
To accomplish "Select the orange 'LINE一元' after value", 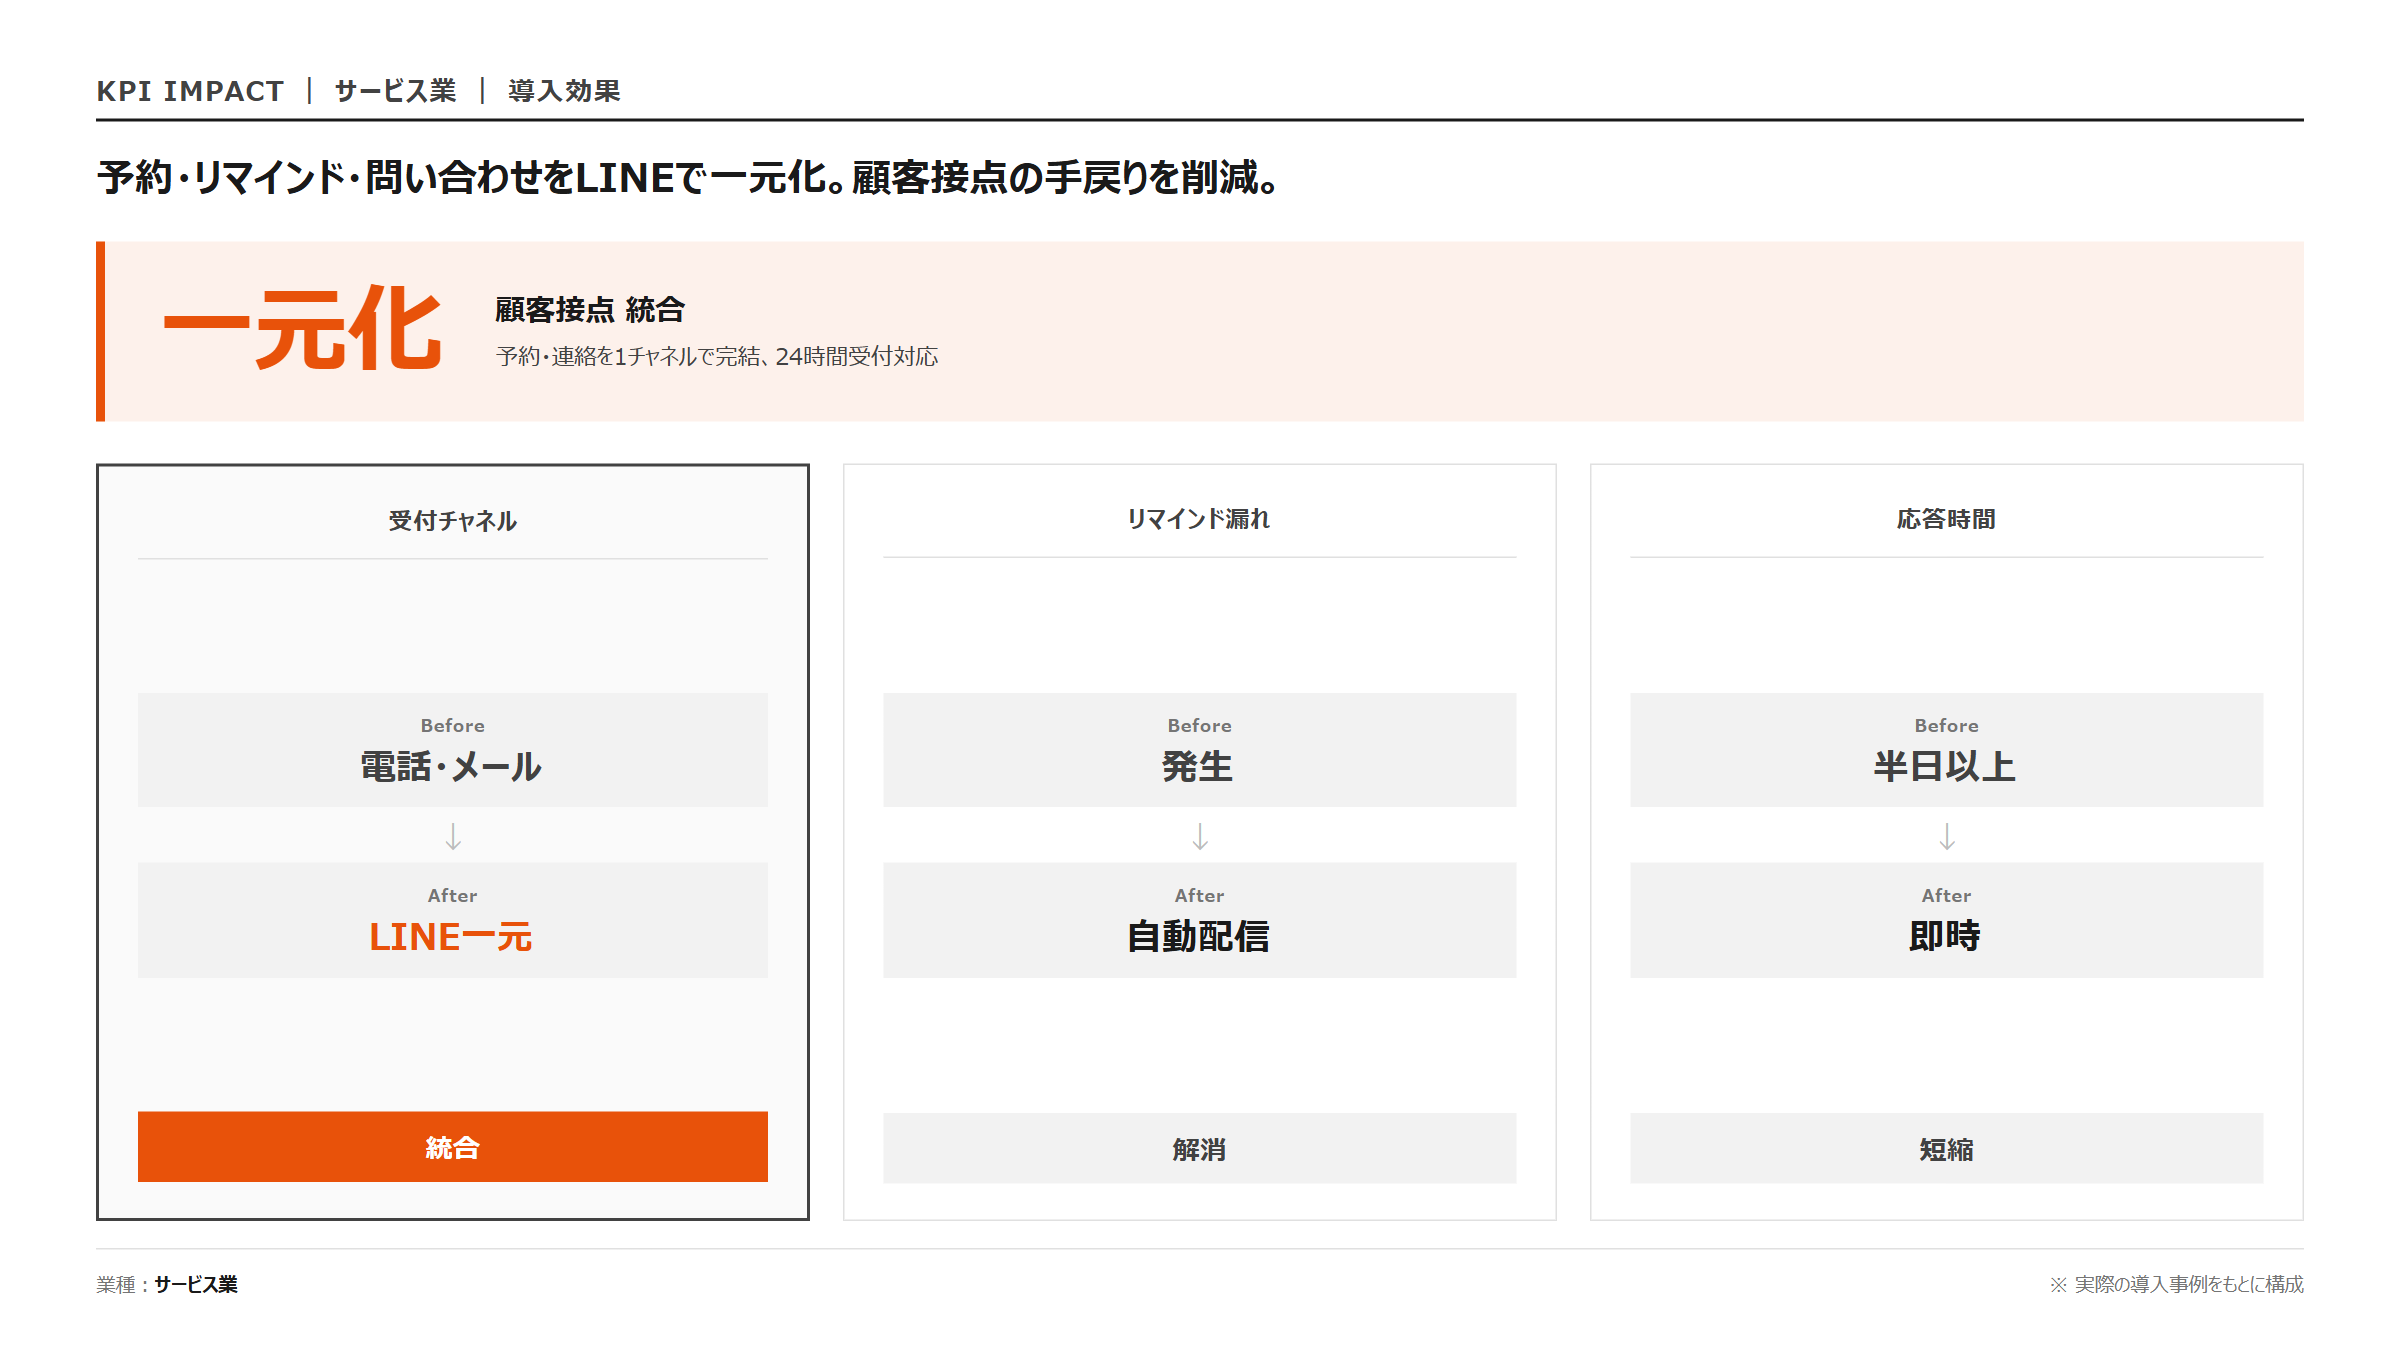I will (452, 937).
